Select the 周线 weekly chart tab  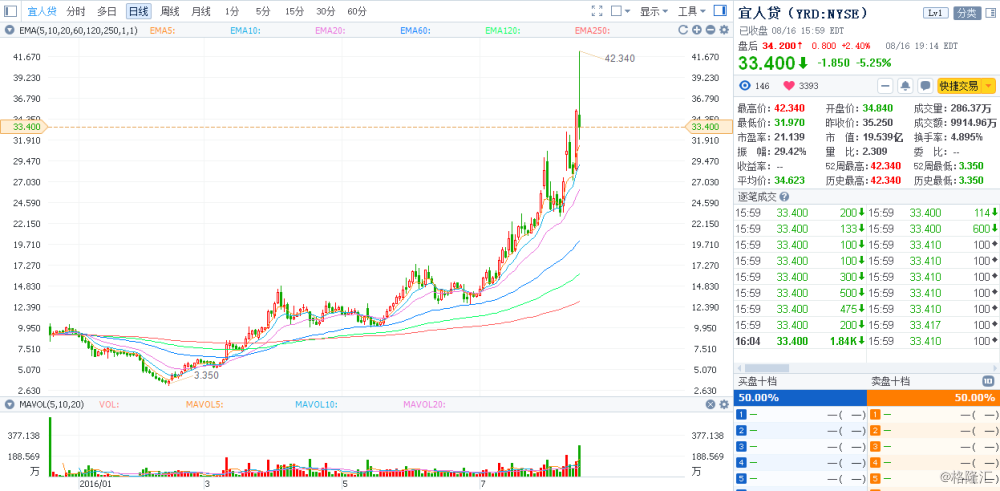[x=170, y=11]
